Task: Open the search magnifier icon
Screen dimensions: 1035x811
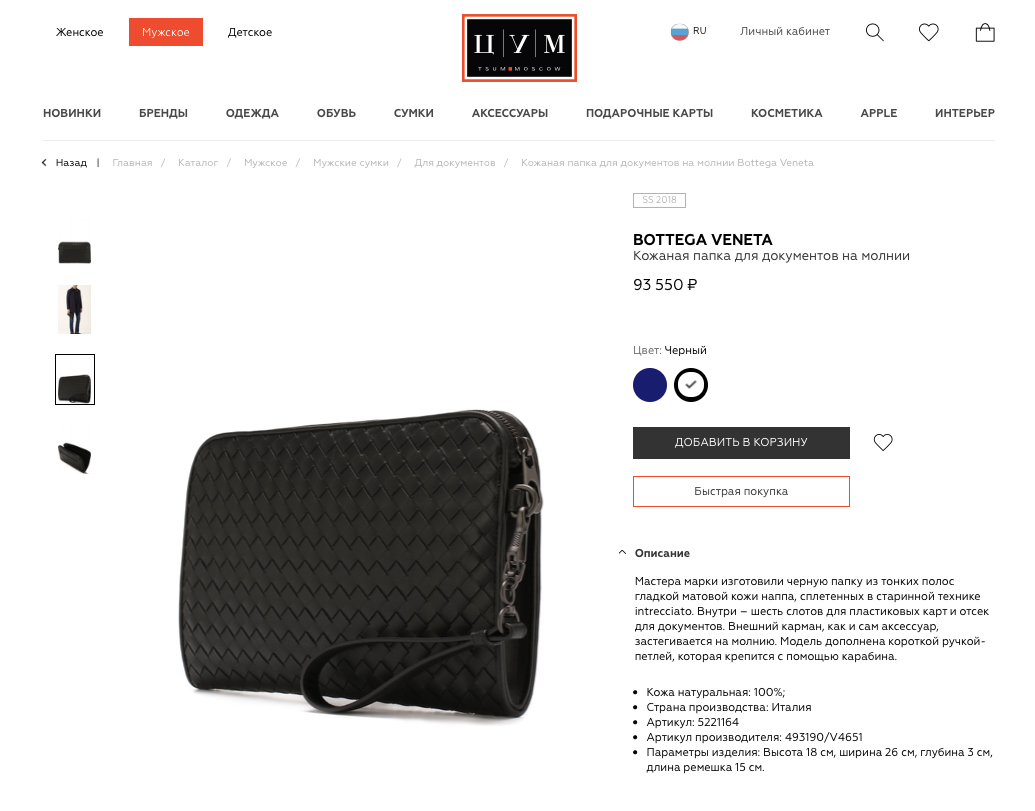Action: 875,32
